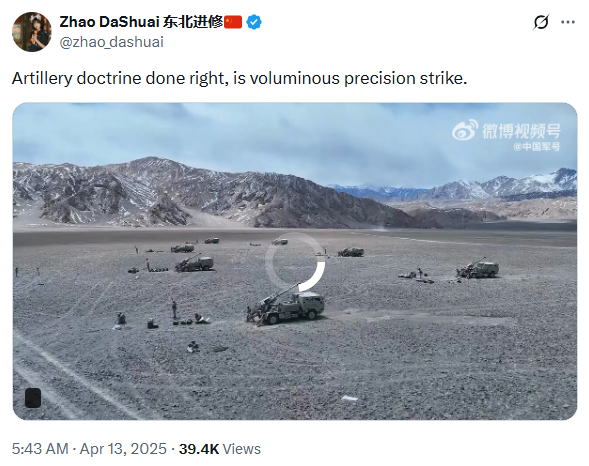The height and width of the screenshot is (466, 589).
Task: Click the word Views beside the count
Action: (x=242, y=449)
